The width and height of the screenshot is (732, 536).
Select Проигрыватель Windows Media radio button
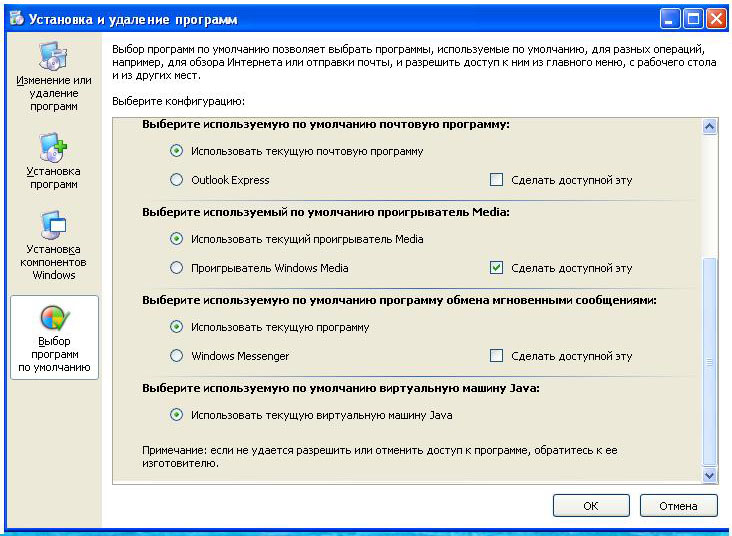click(176, 268)
